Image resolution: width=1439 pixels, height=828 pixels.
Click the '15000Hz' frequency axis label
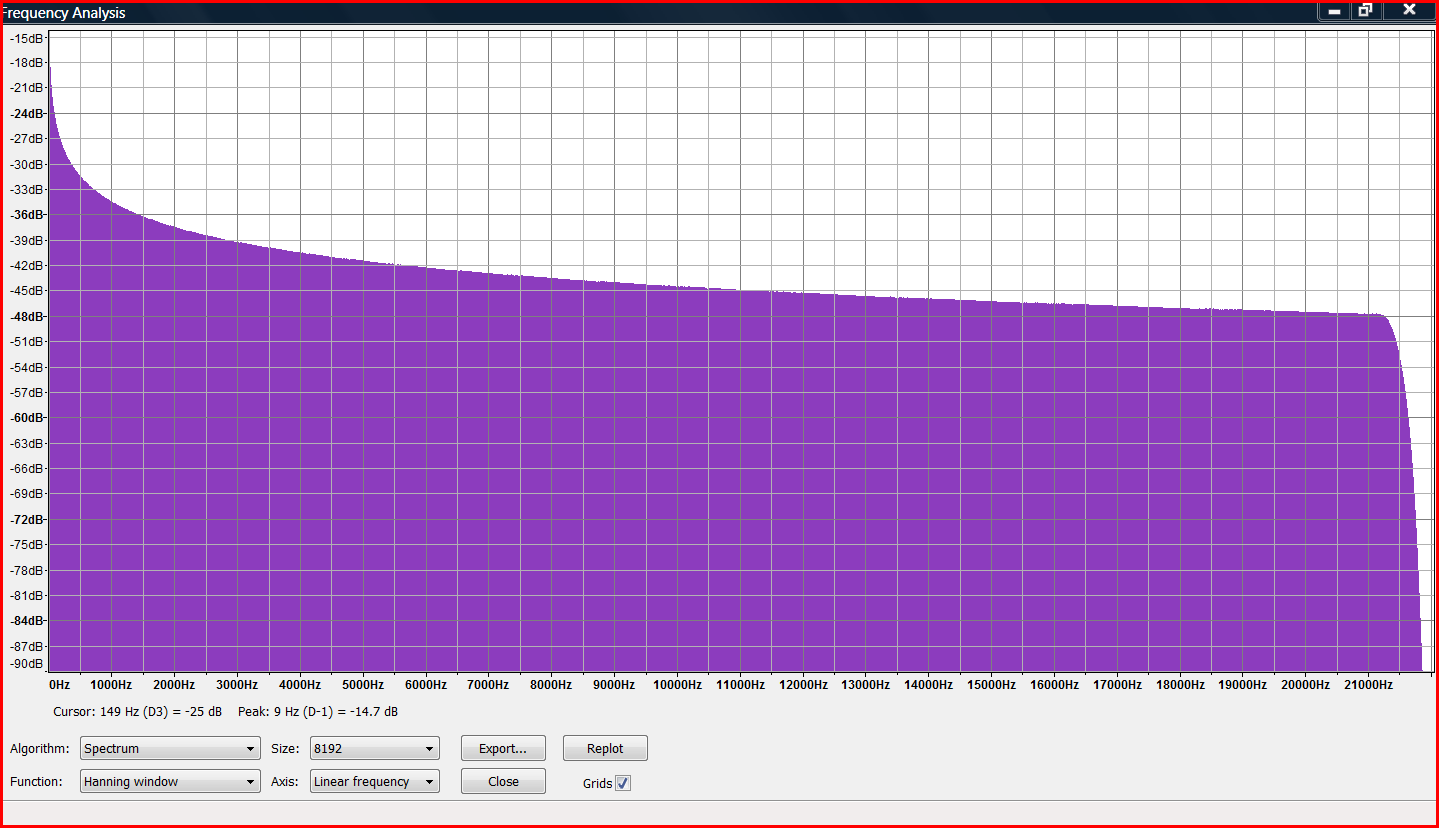991,685
